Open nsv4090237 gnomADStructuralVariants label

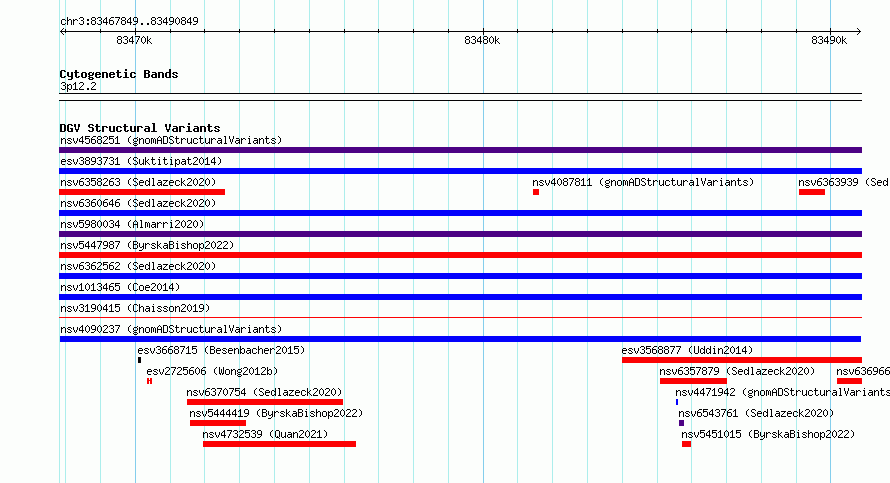pos(171,329)
